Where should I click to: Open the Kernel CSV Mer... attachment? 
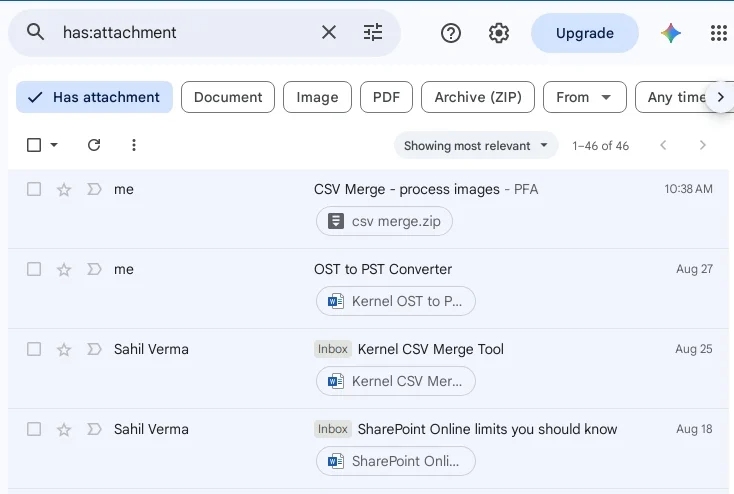(396, 381)
